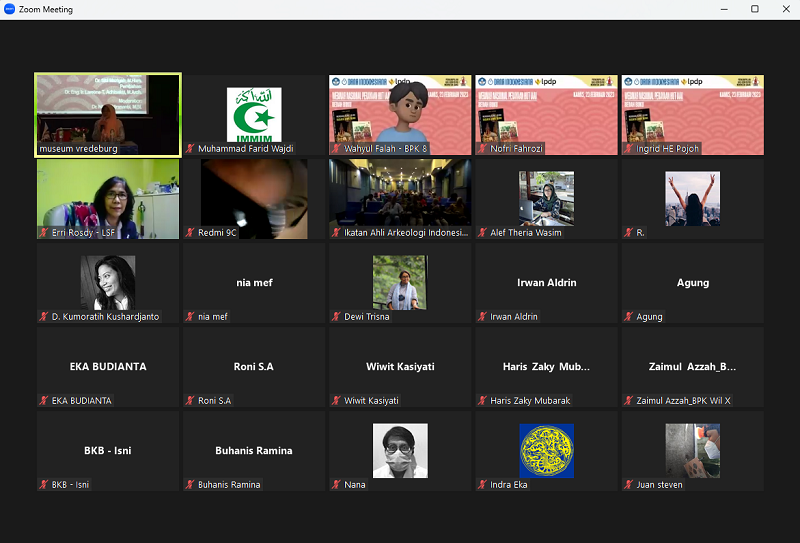Select Wahyul Falah's avatar video tile

pyautogui.click(x=400, y=115)
